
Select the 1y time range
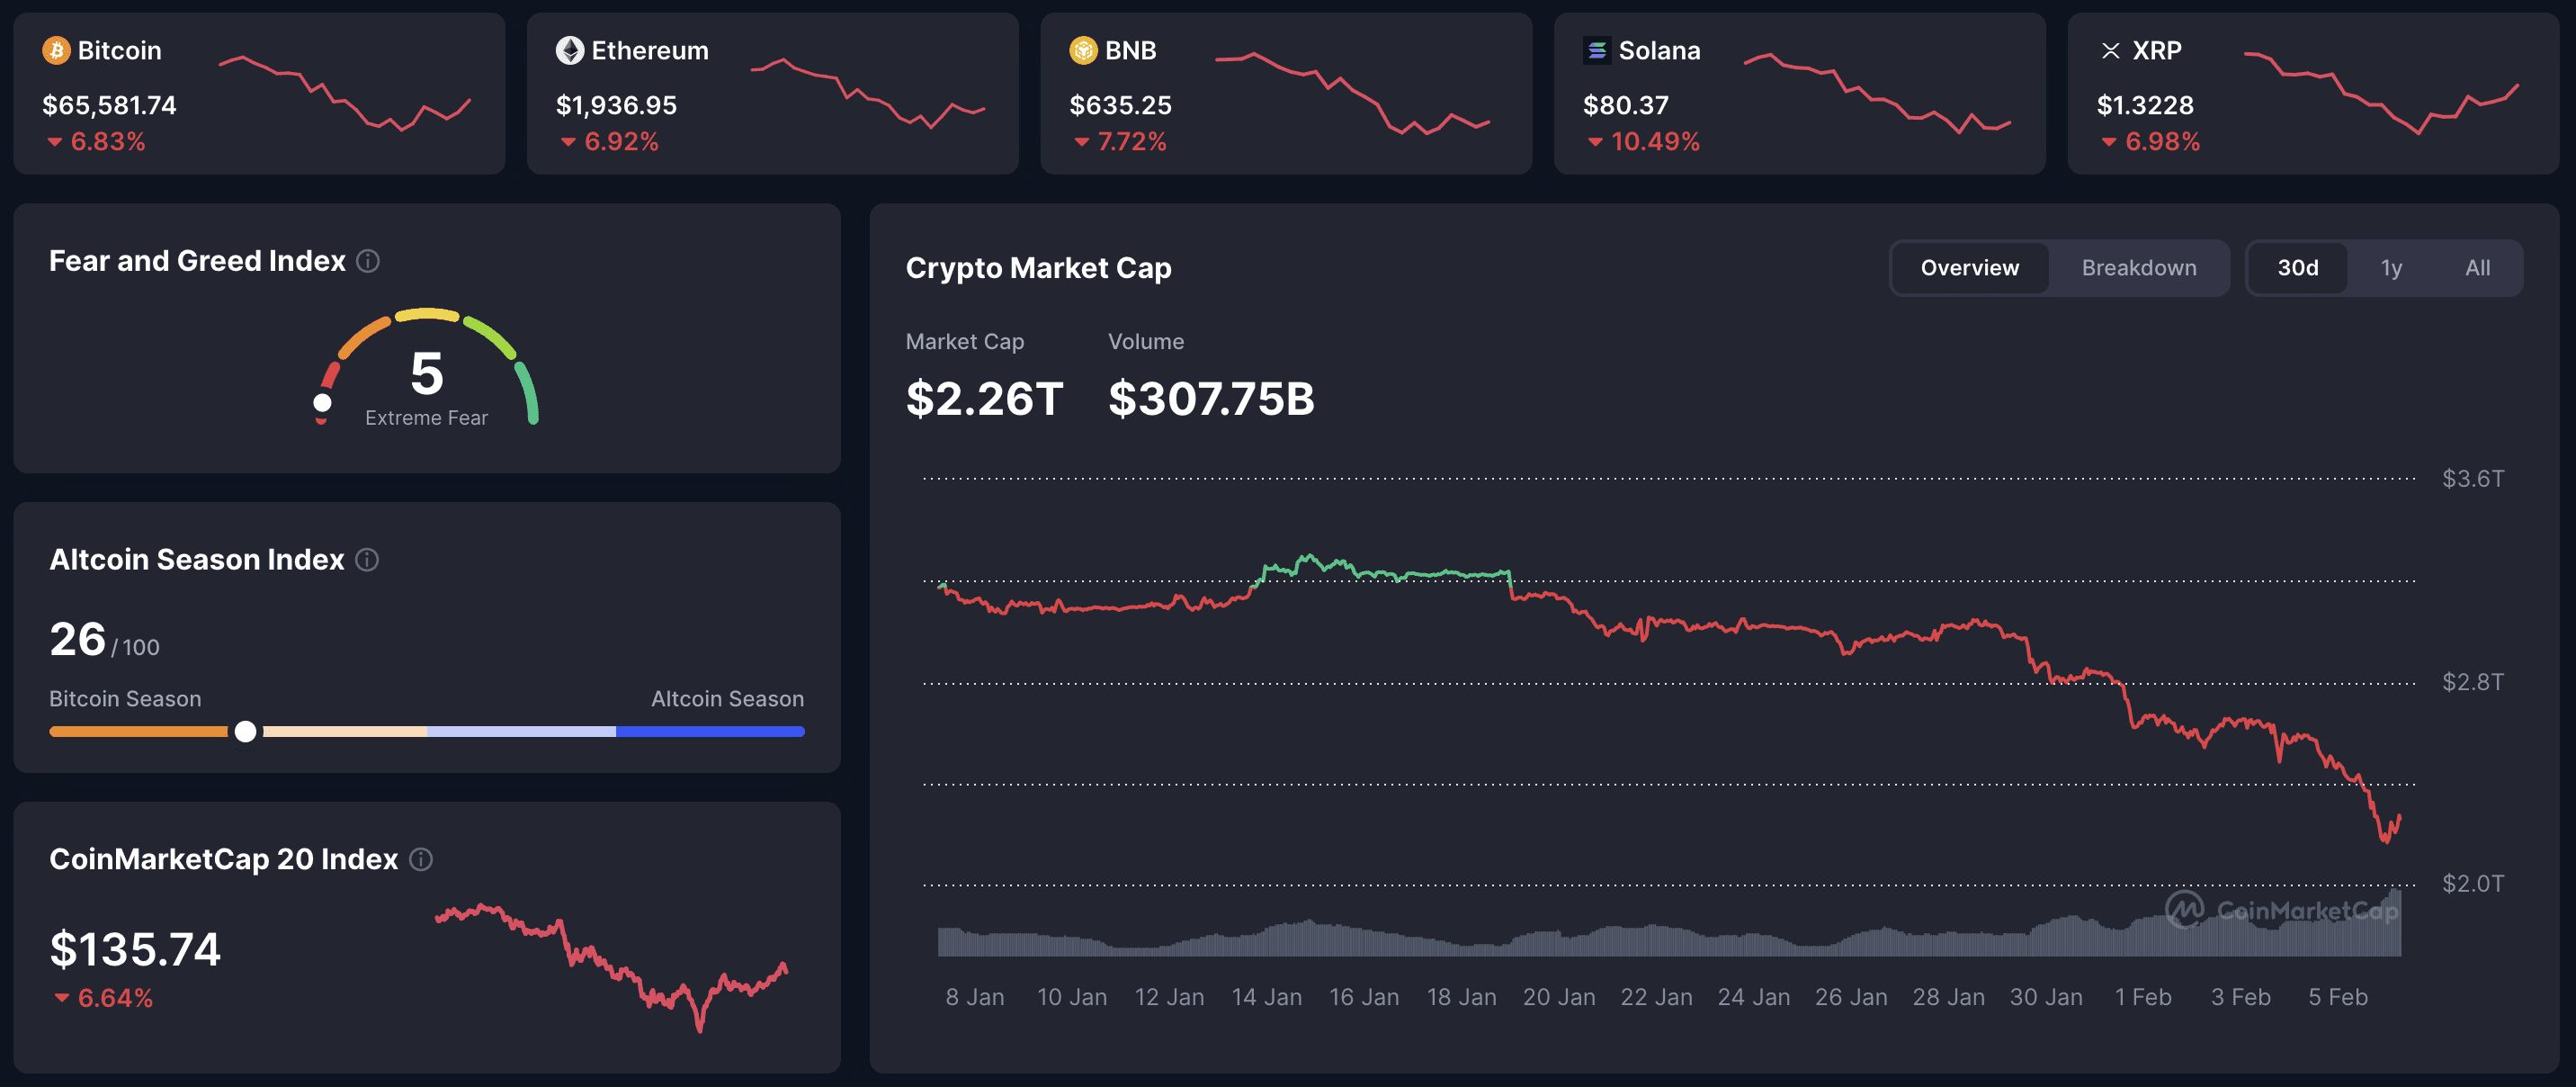point(2391,267)
